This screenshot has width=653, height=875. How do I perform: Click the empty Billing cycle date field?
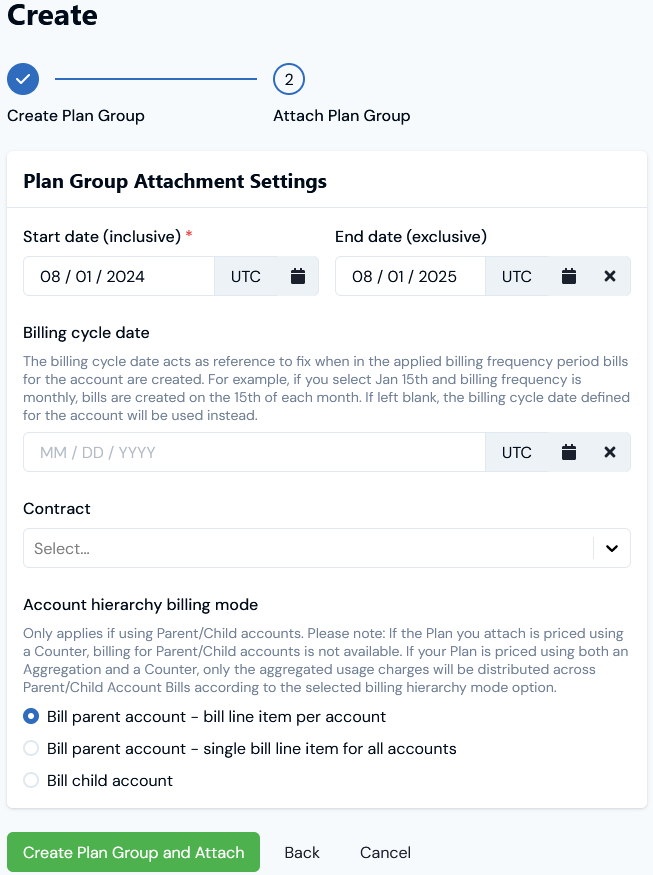click(250, 452)
